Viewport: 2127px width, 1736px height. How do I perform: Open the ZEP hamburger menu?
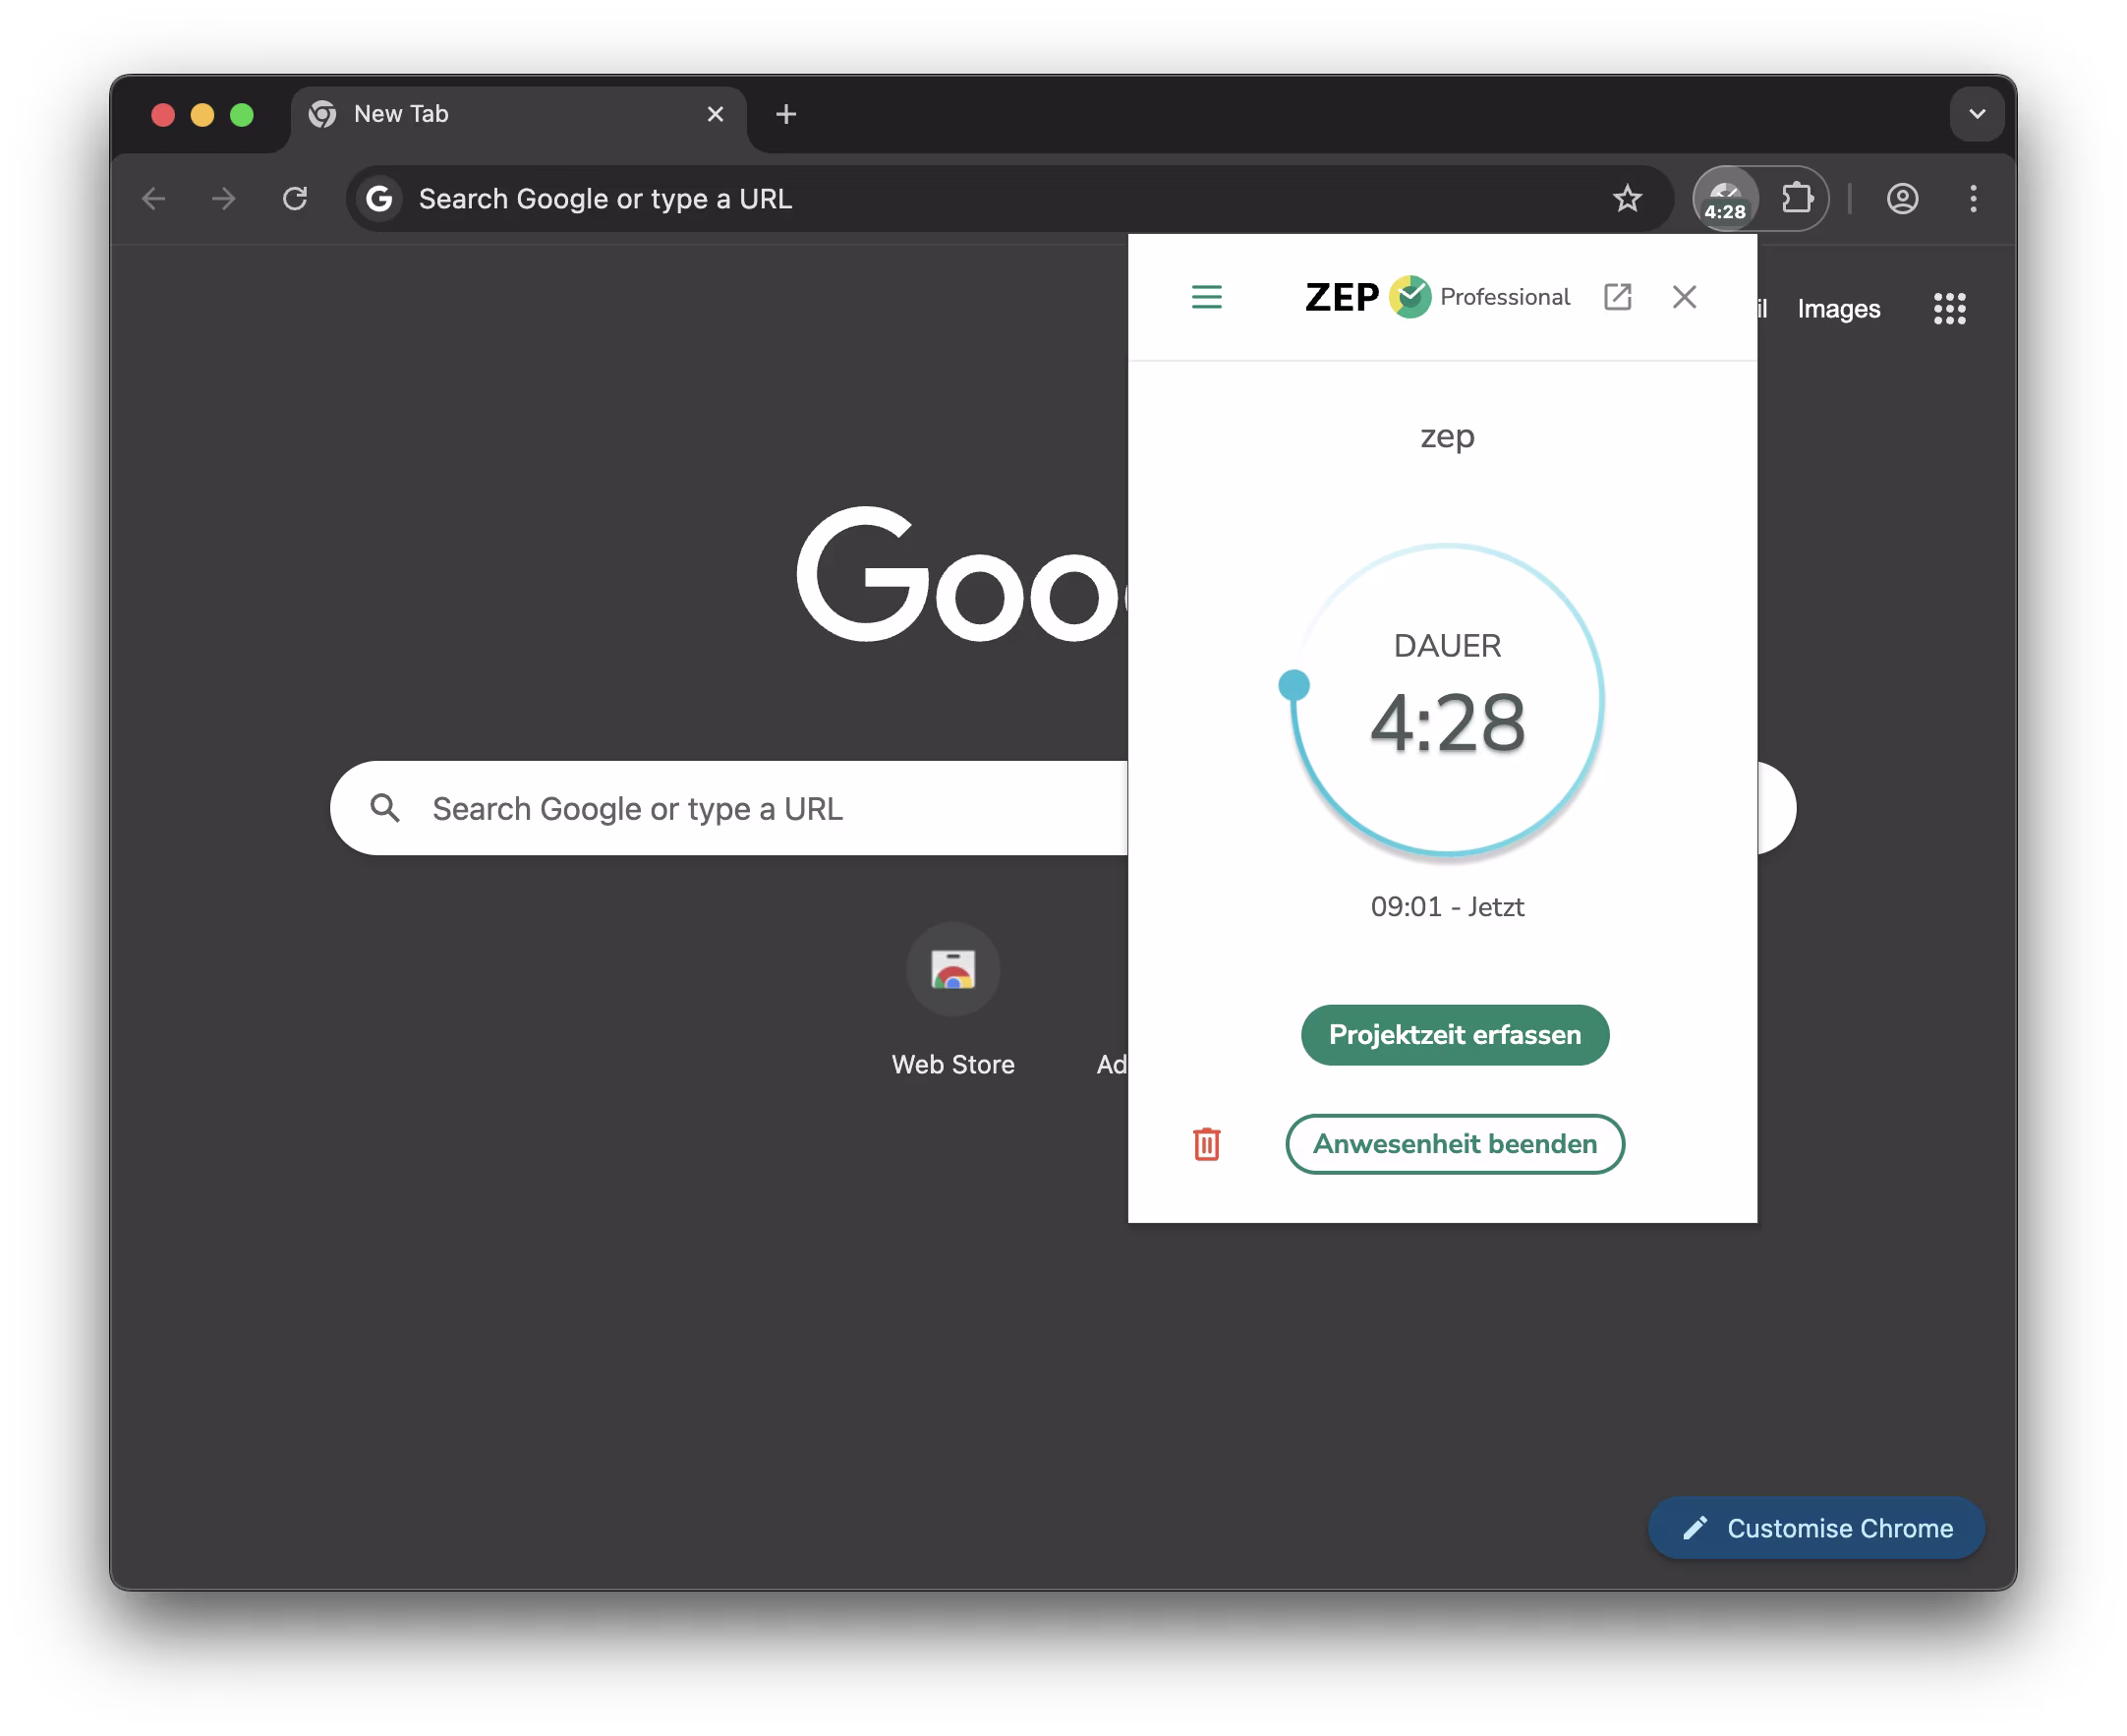(x=1207, y=297)
